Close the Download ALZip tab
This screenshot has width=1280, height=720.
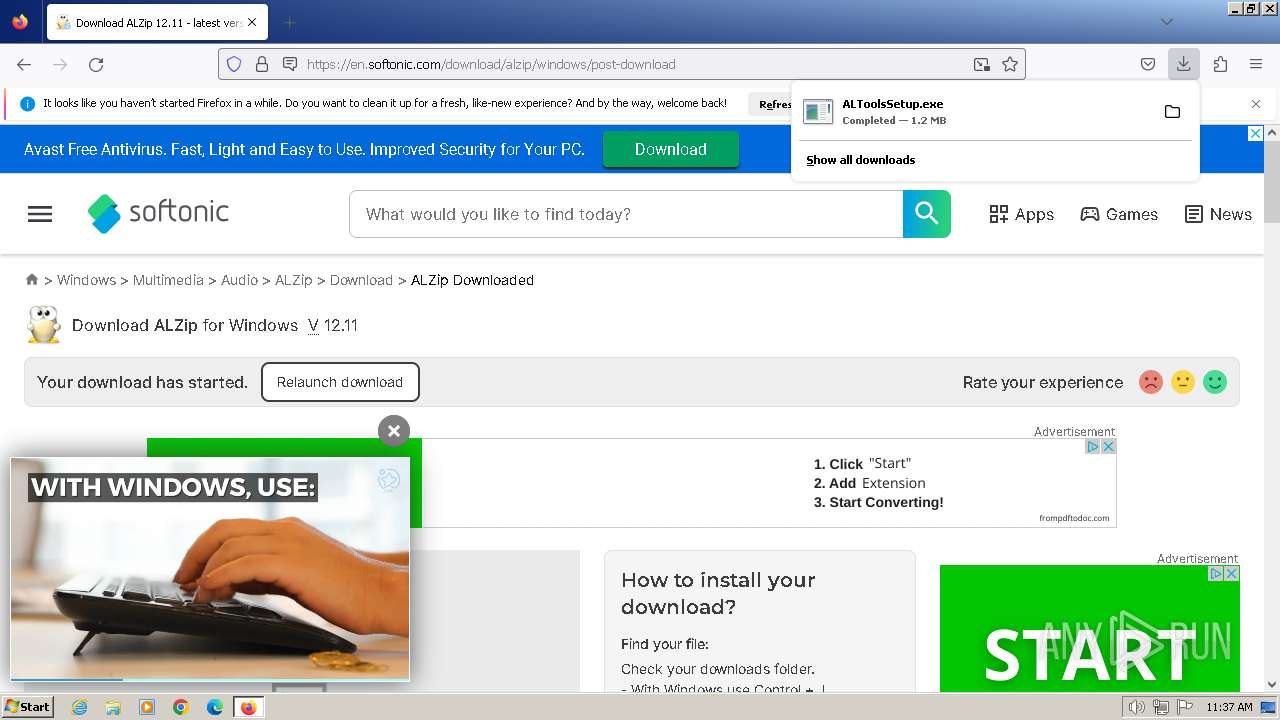(x=251, y=22)
